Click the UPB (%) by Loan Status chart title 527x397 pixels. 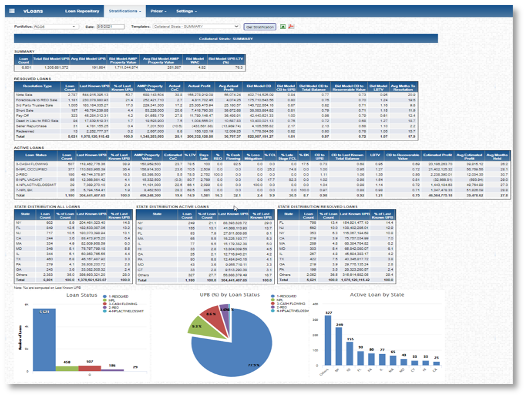(230, 295)
